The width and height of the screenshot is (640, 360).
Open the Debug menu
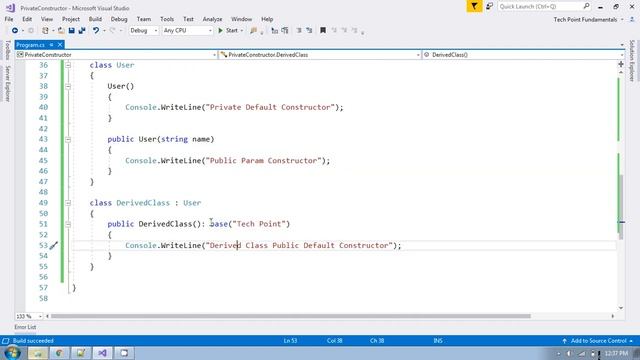click(119, 19)
